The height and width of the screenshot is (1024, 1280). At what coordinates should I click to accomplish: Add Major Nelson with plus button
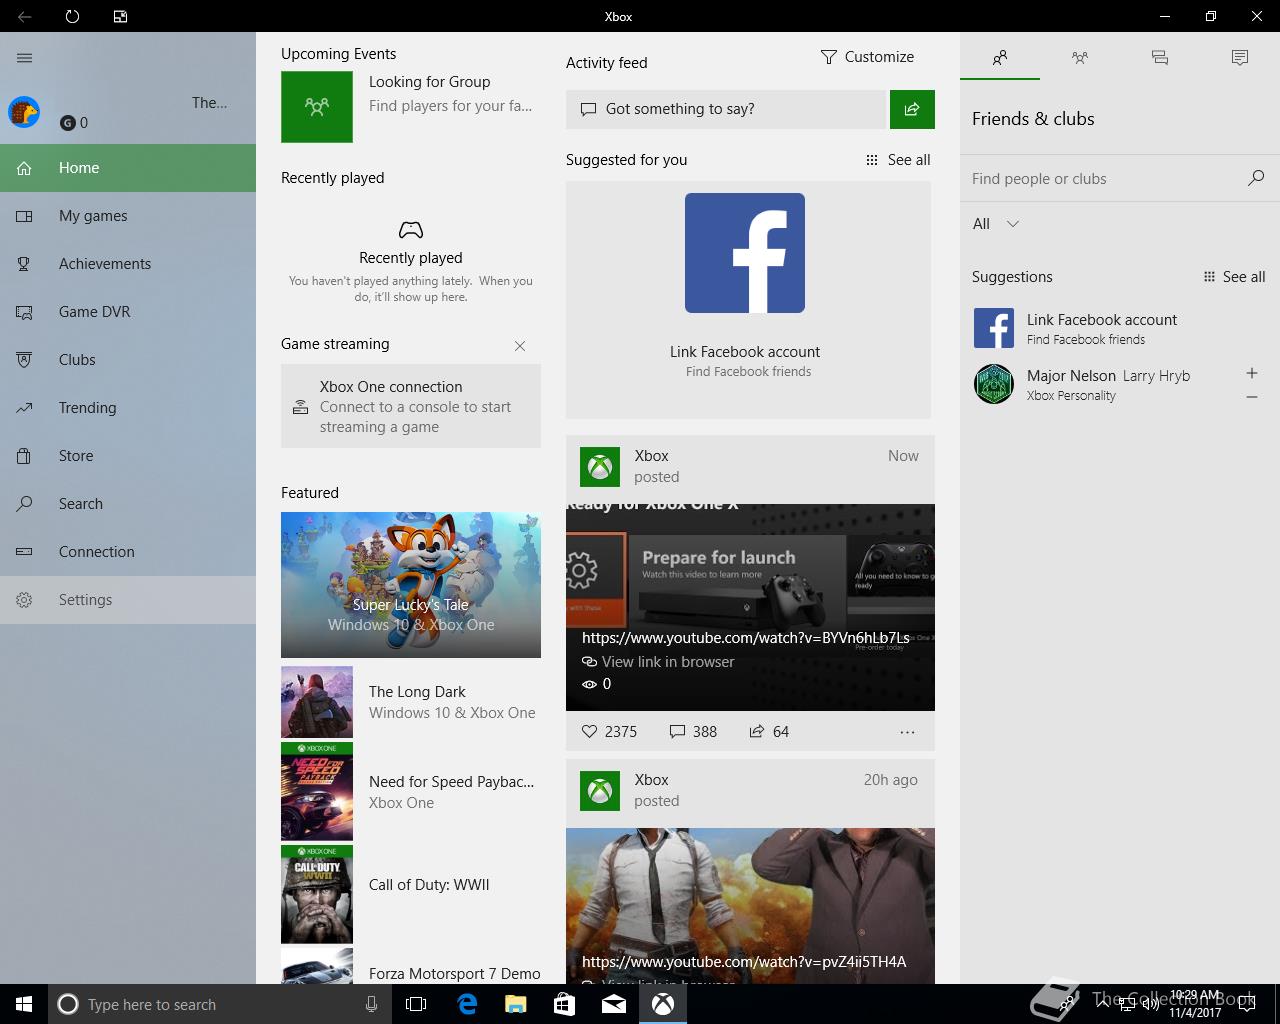(x=1252, y=373)
